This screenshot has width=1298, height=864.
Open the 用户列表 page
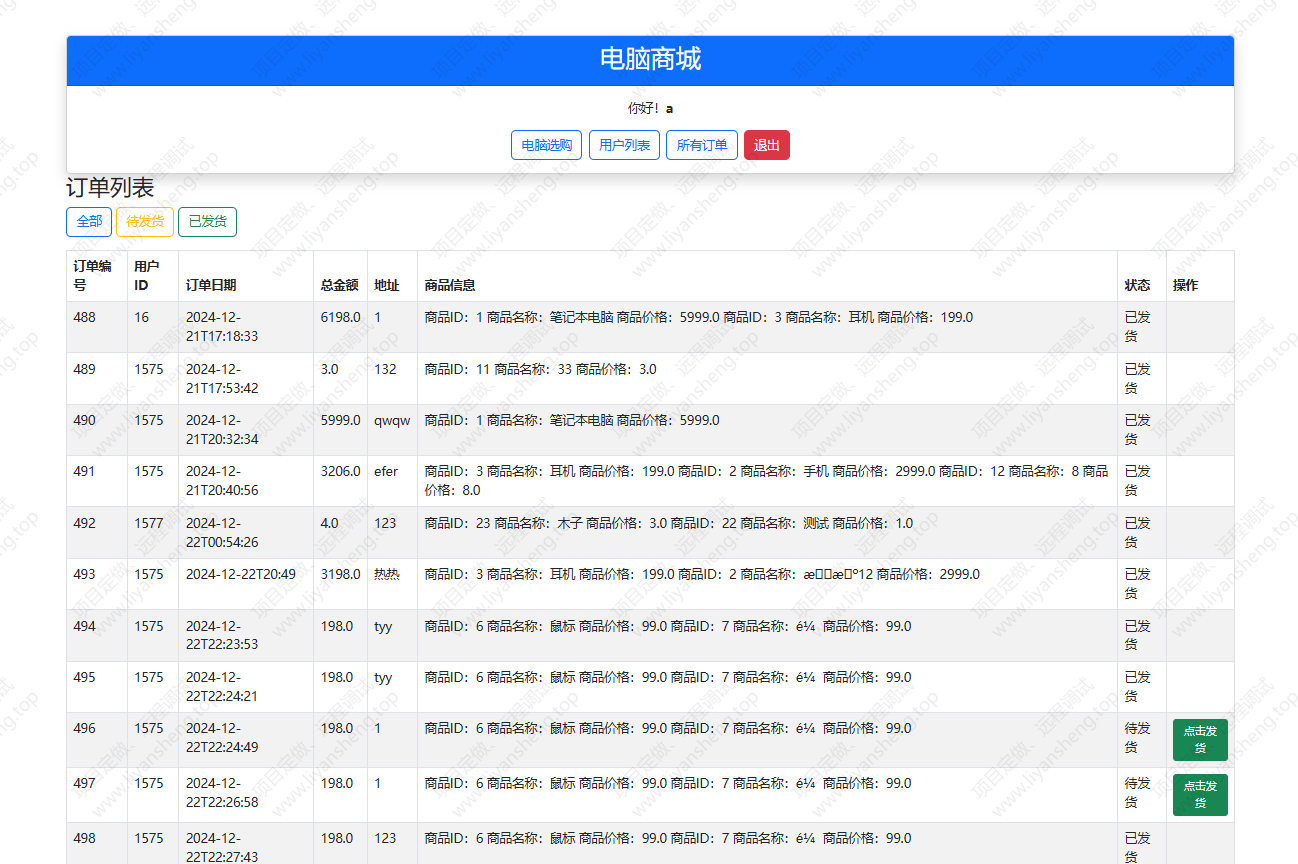point(624,145)
